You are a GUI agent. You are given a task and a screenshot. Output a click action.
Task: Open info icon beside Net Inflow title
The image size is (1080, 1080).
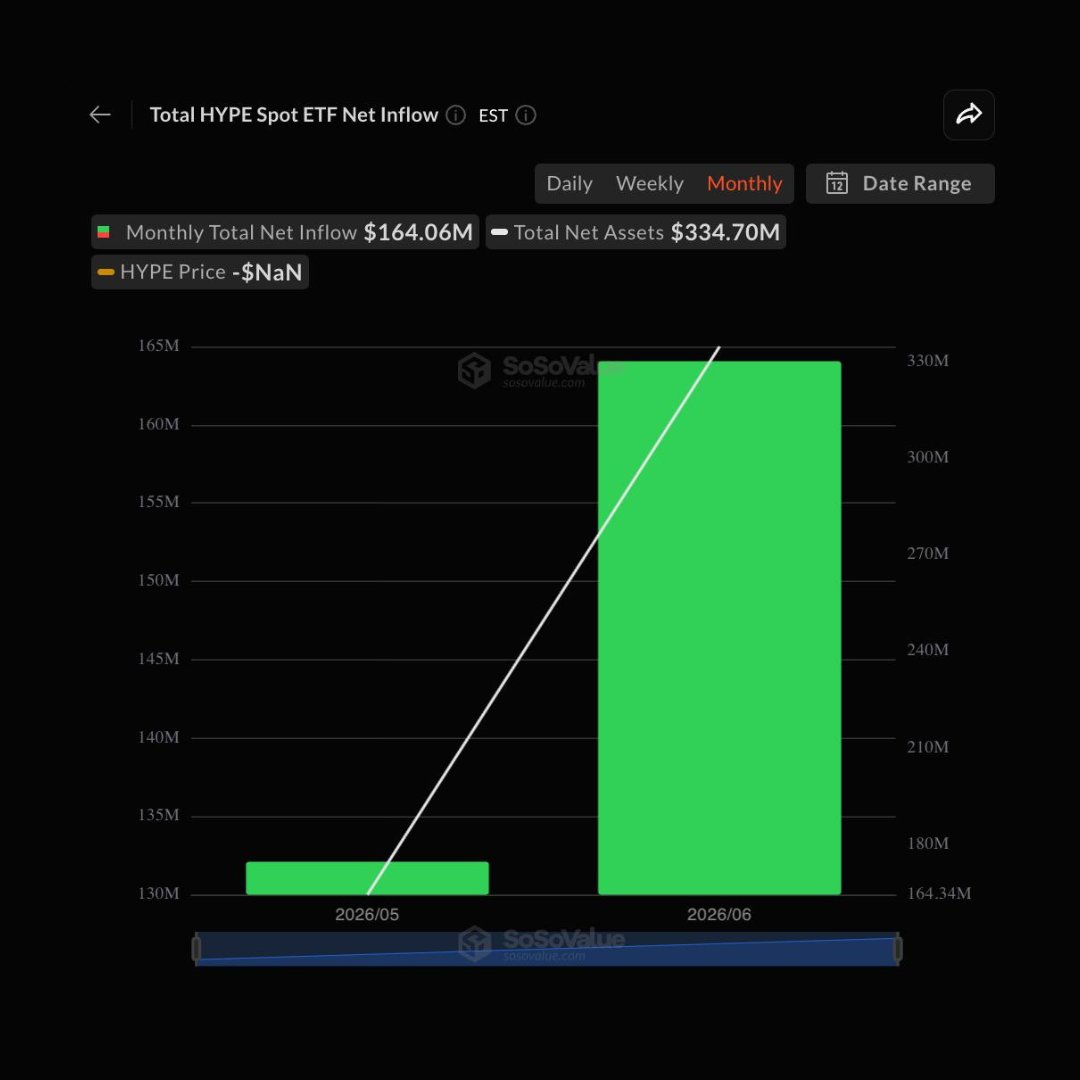tap(455, 115)
